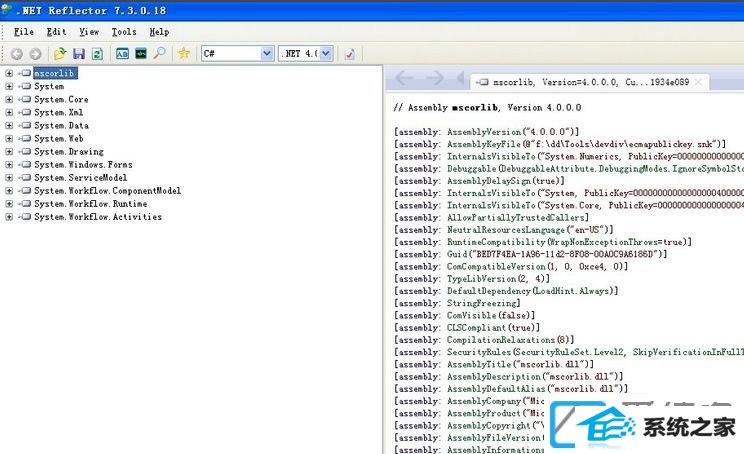Click the CLSCompliant attribute link
This screenshot has height=454, width=744.
(476, 328)
